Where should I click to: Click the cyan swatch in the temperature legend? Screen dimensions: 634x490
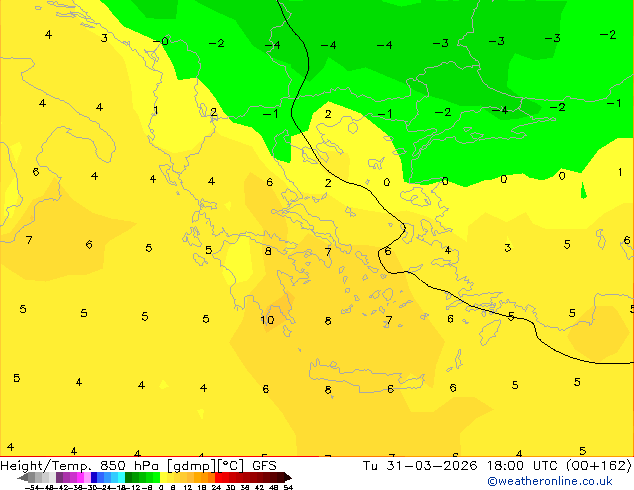[121, 477]
